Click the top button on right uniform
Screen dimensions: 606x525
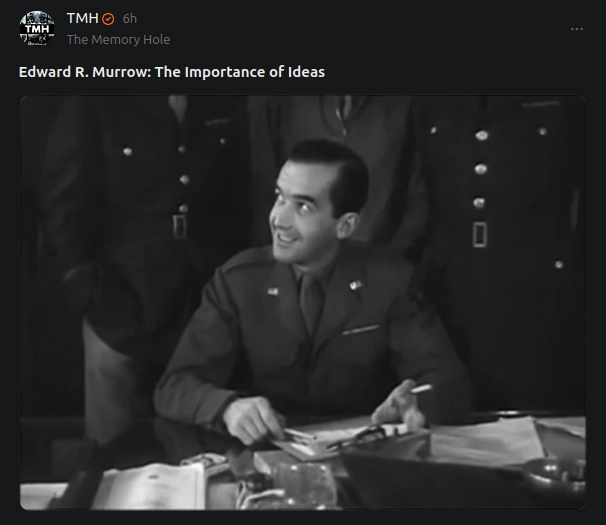[482, 135]
